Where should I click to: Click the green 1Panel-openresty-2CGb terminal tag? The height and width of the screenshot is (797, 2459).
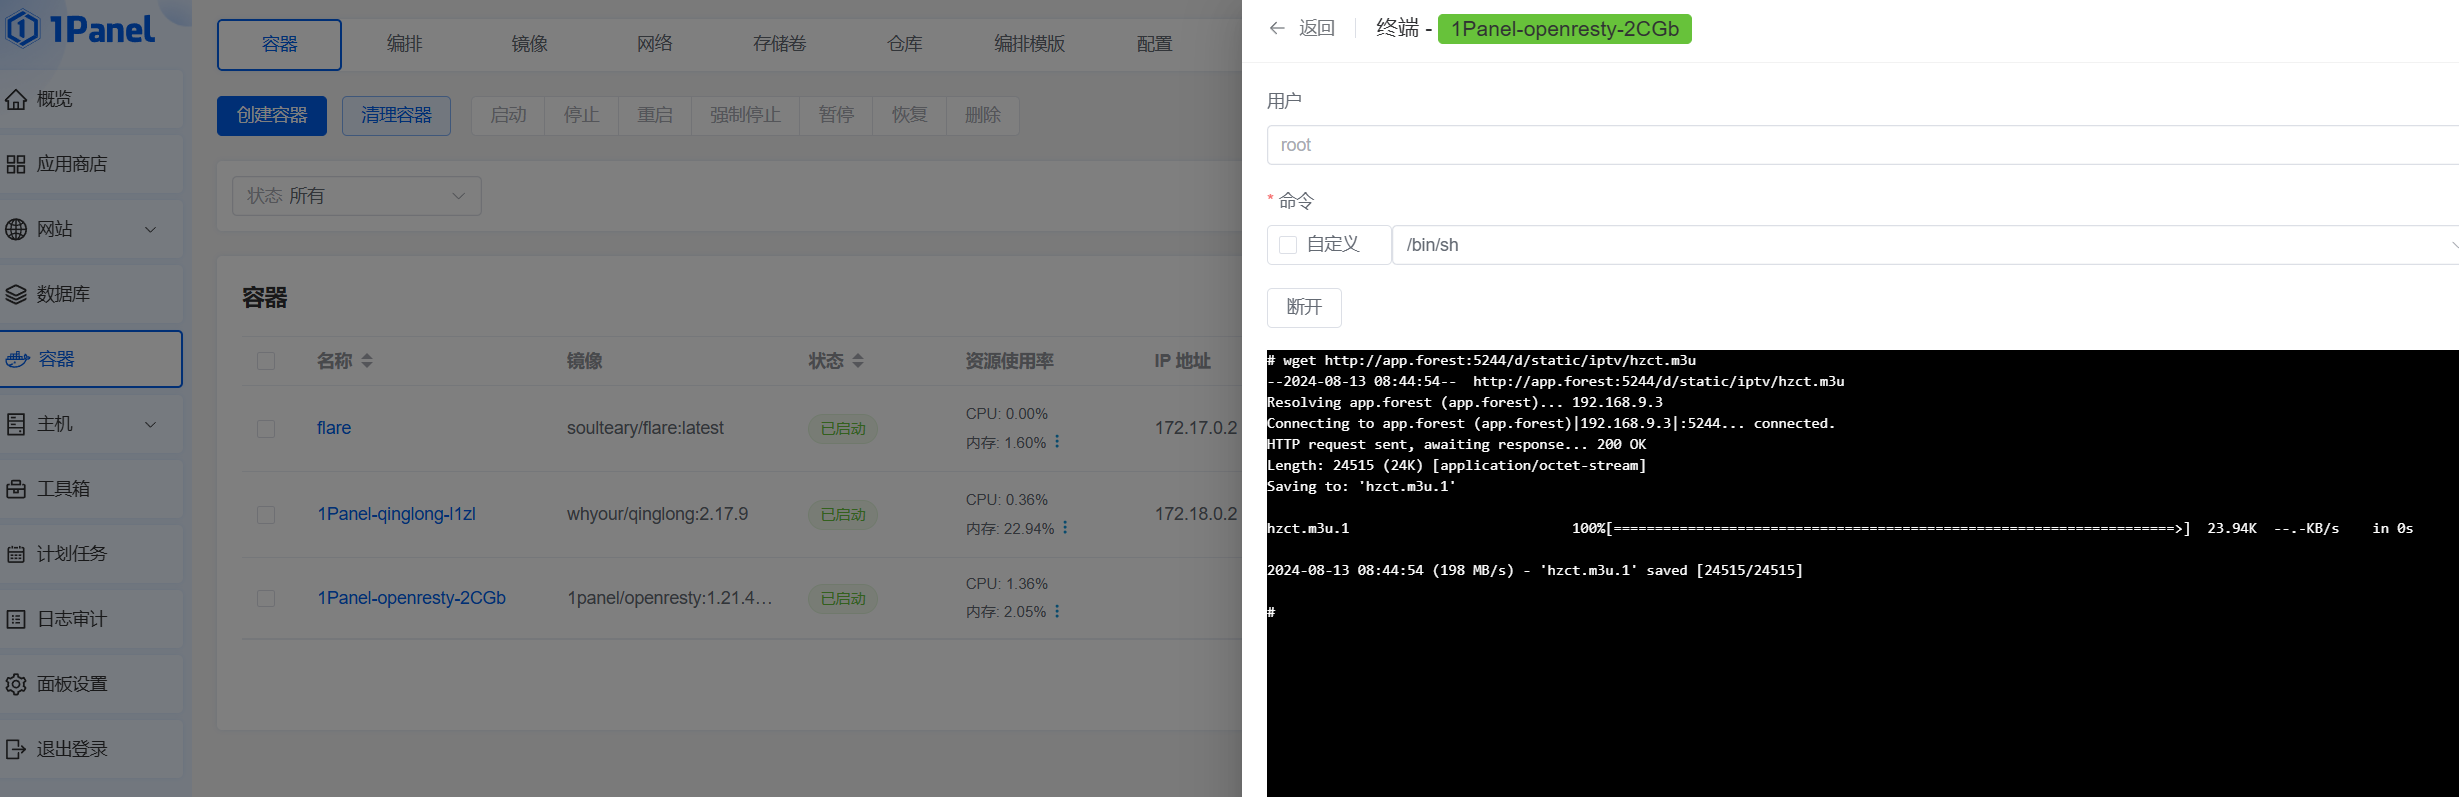click(x=1564, y=29)
